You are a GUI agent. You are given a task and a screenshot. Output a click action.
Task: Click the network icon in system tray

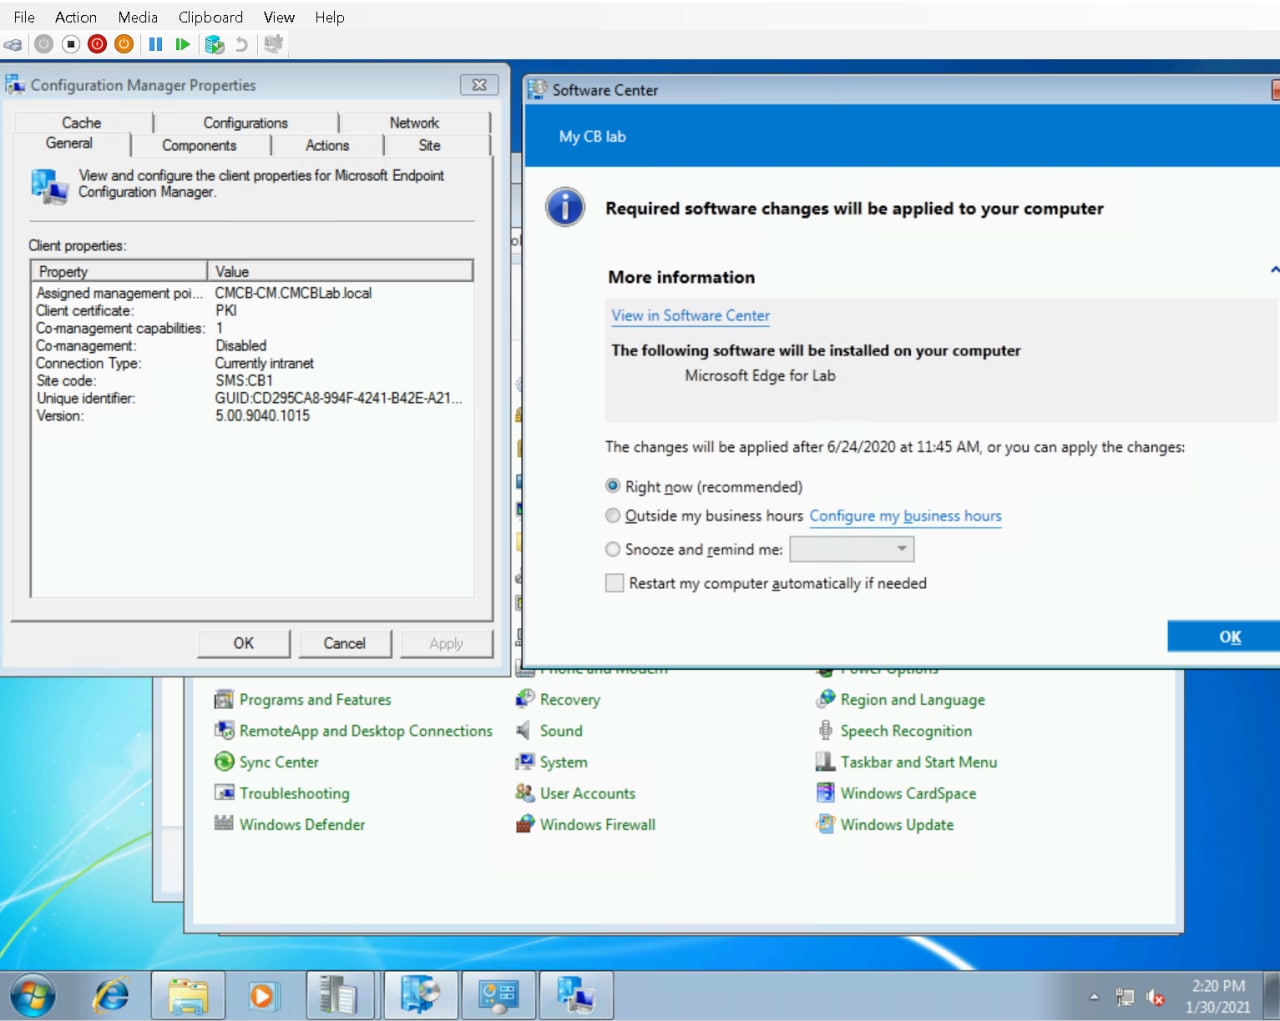[1125, 997]
